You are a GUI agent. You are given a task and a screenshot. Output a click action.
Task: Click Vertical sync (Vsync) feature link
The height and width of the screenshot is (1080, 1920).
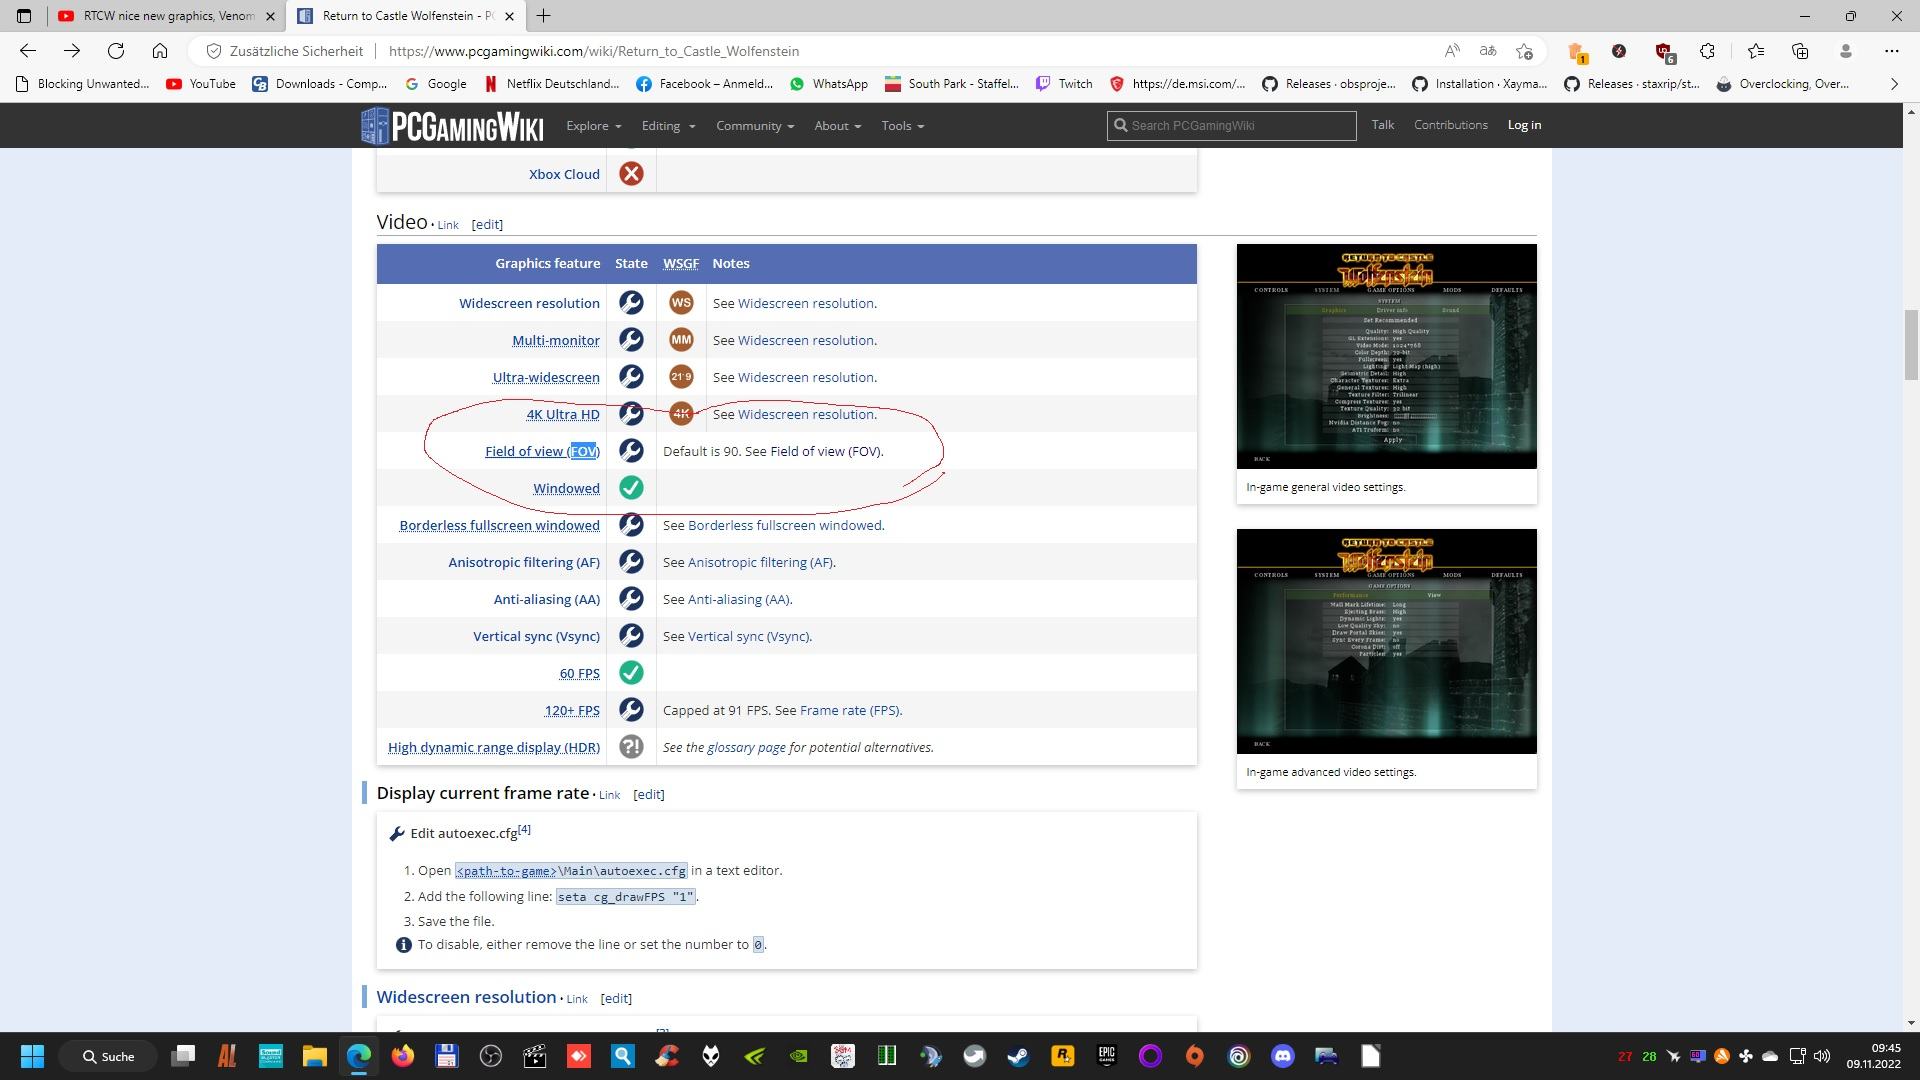pos(536,637)
